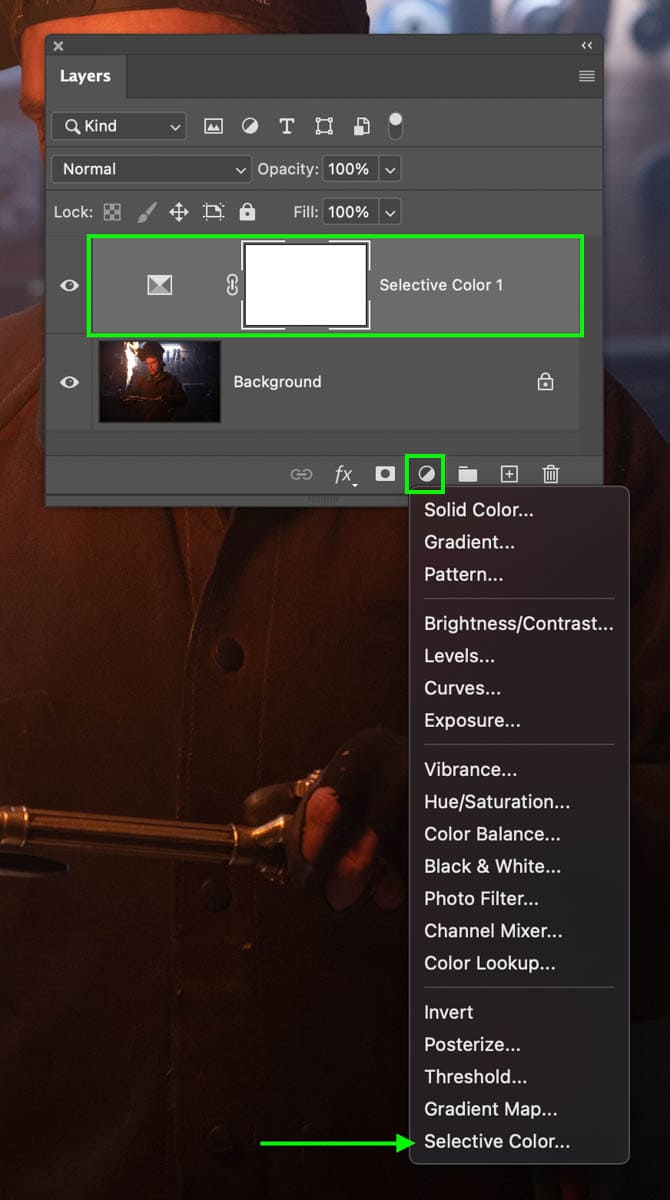Toggle layer filtering on or off switch
This screenshot has width=670, height=1200.
[x=396, y=125]
